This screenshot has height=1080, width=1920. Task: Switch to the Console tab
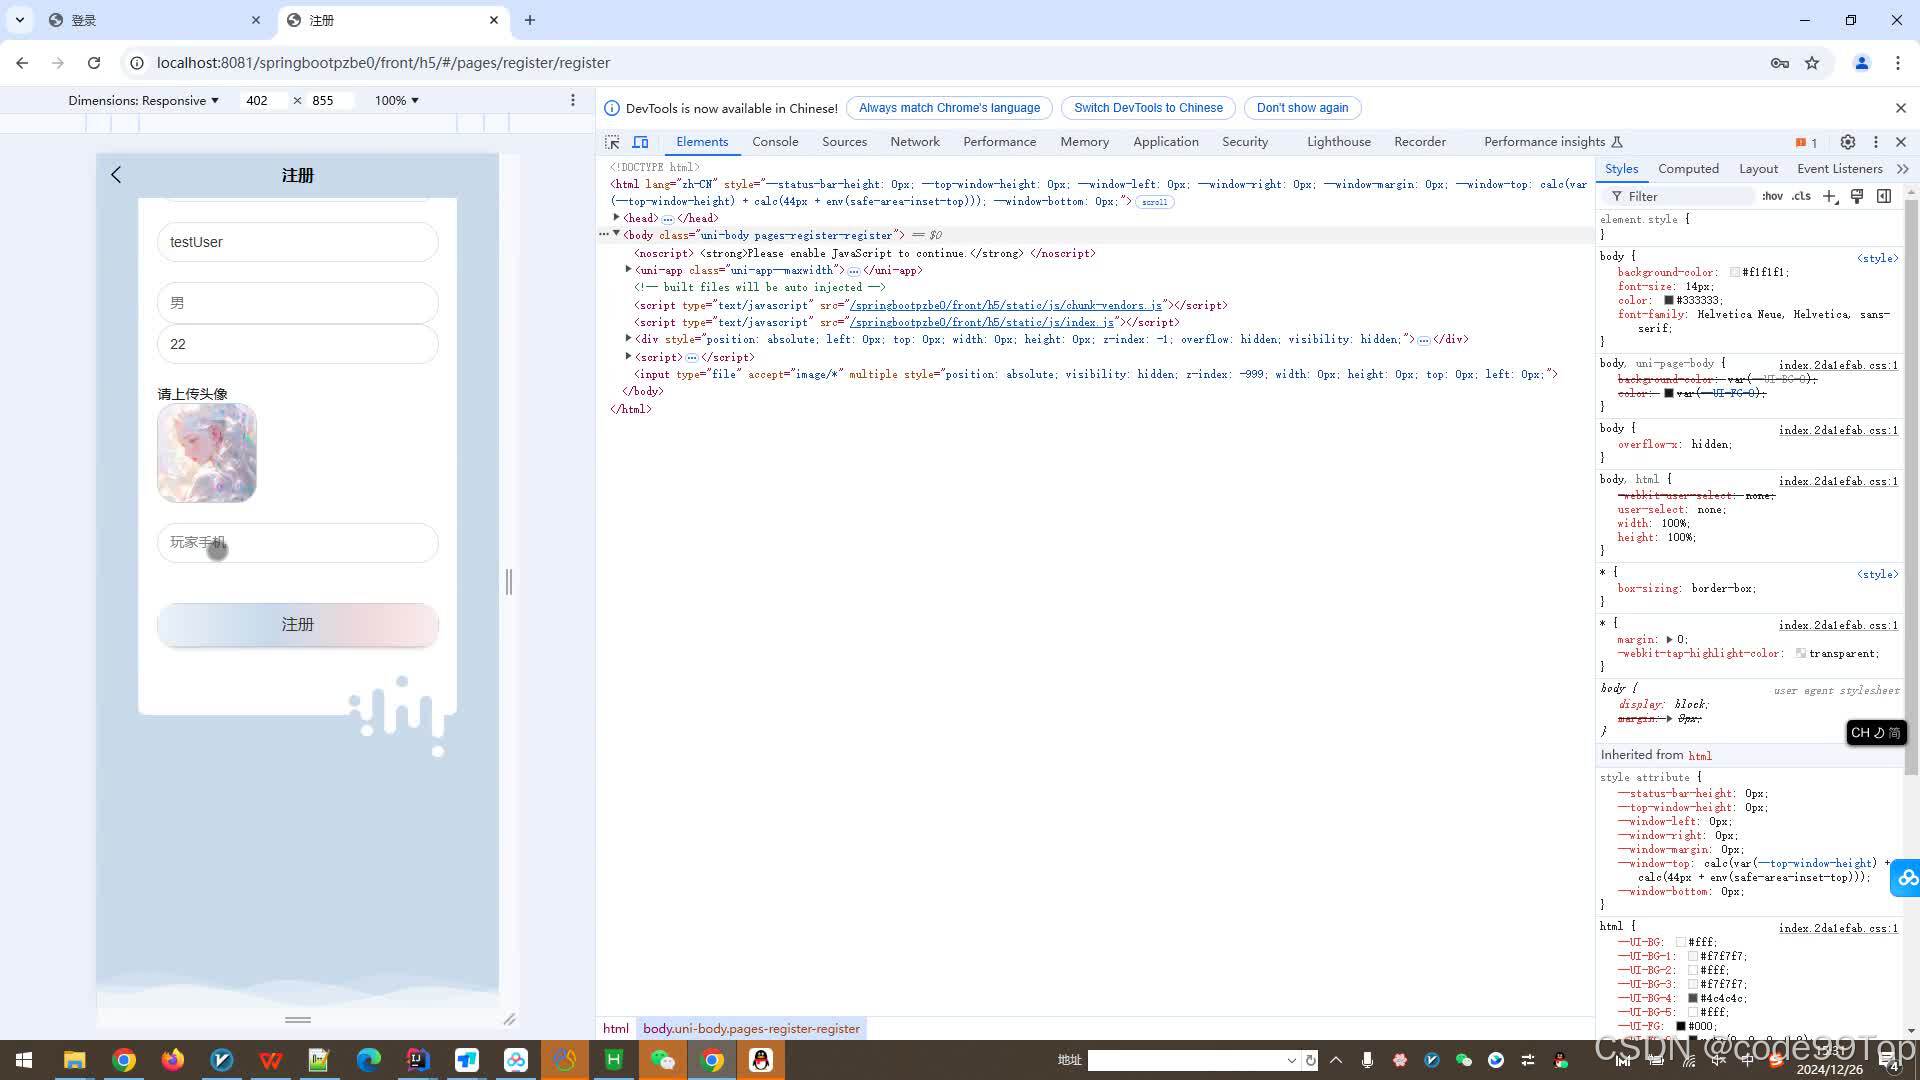775,142
